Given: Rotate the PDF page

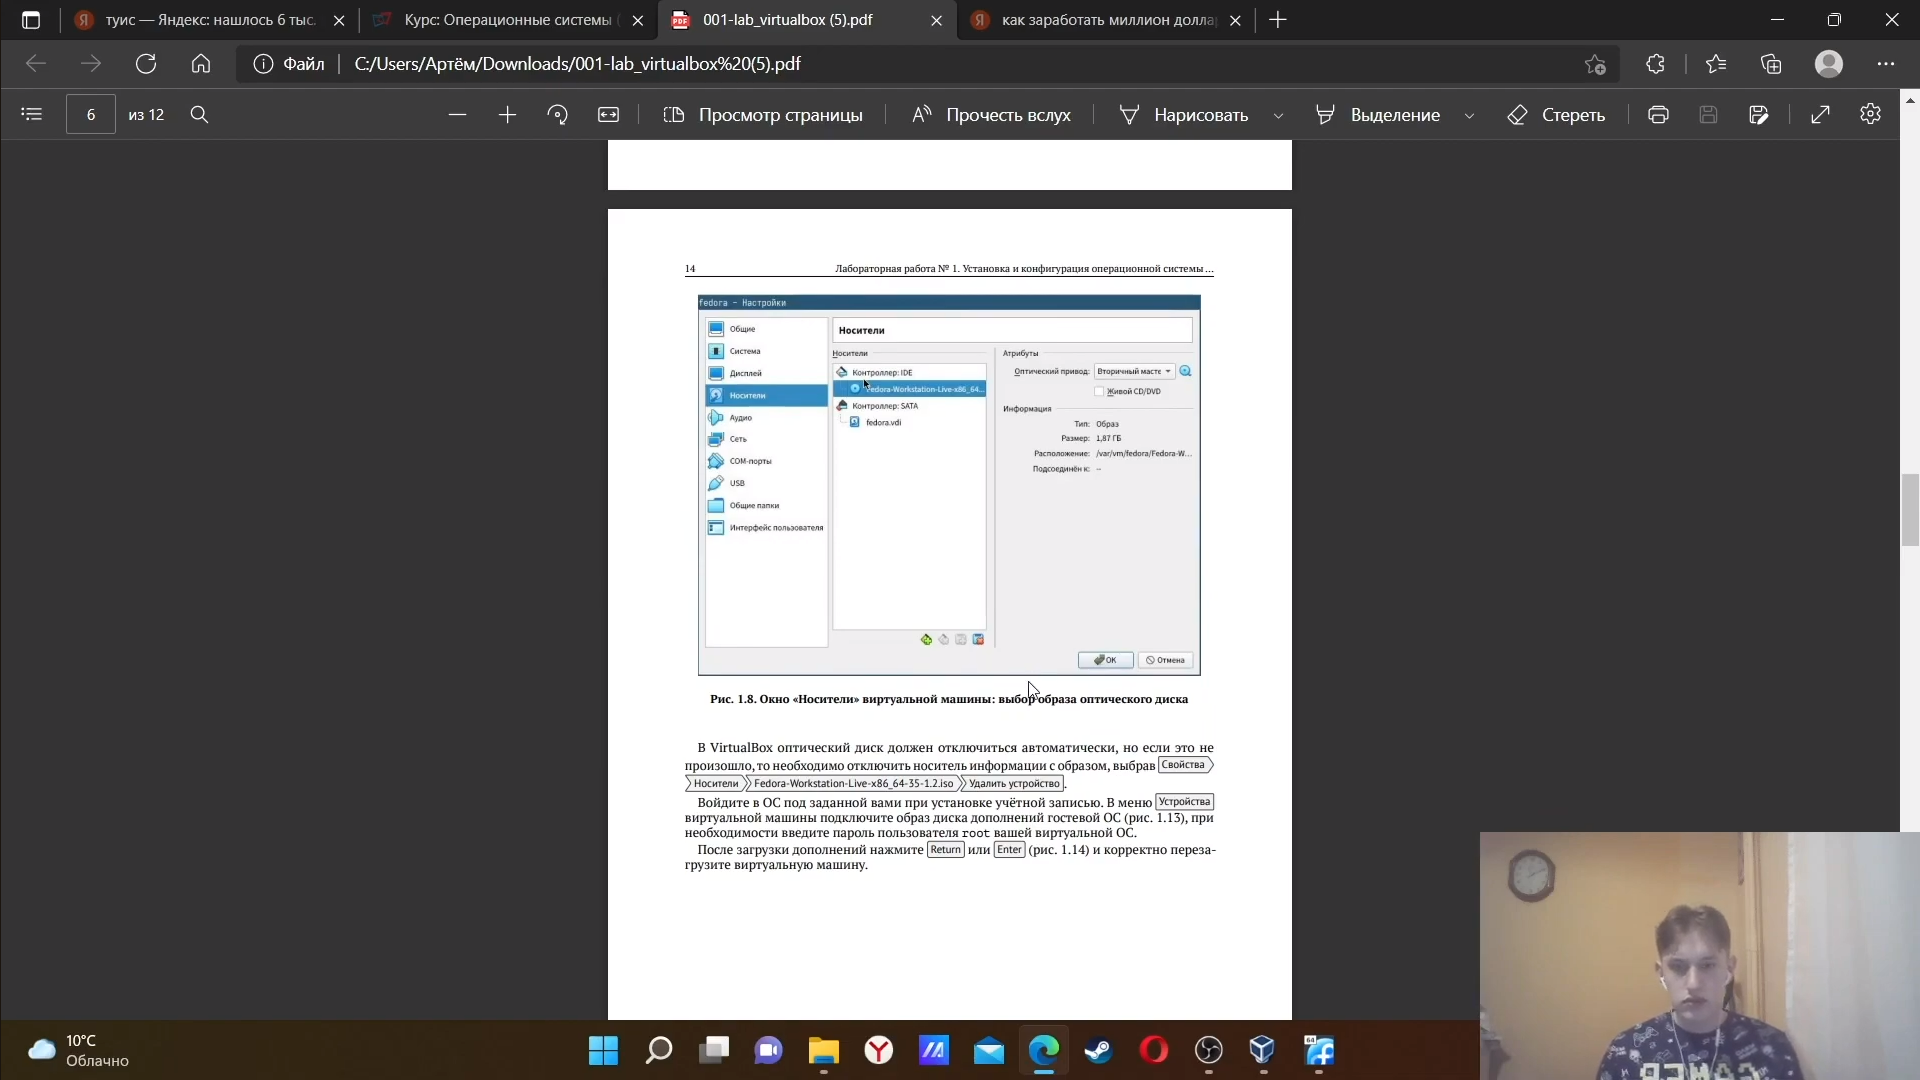Looking at the screenshot, I should click(x=558, y=115).
